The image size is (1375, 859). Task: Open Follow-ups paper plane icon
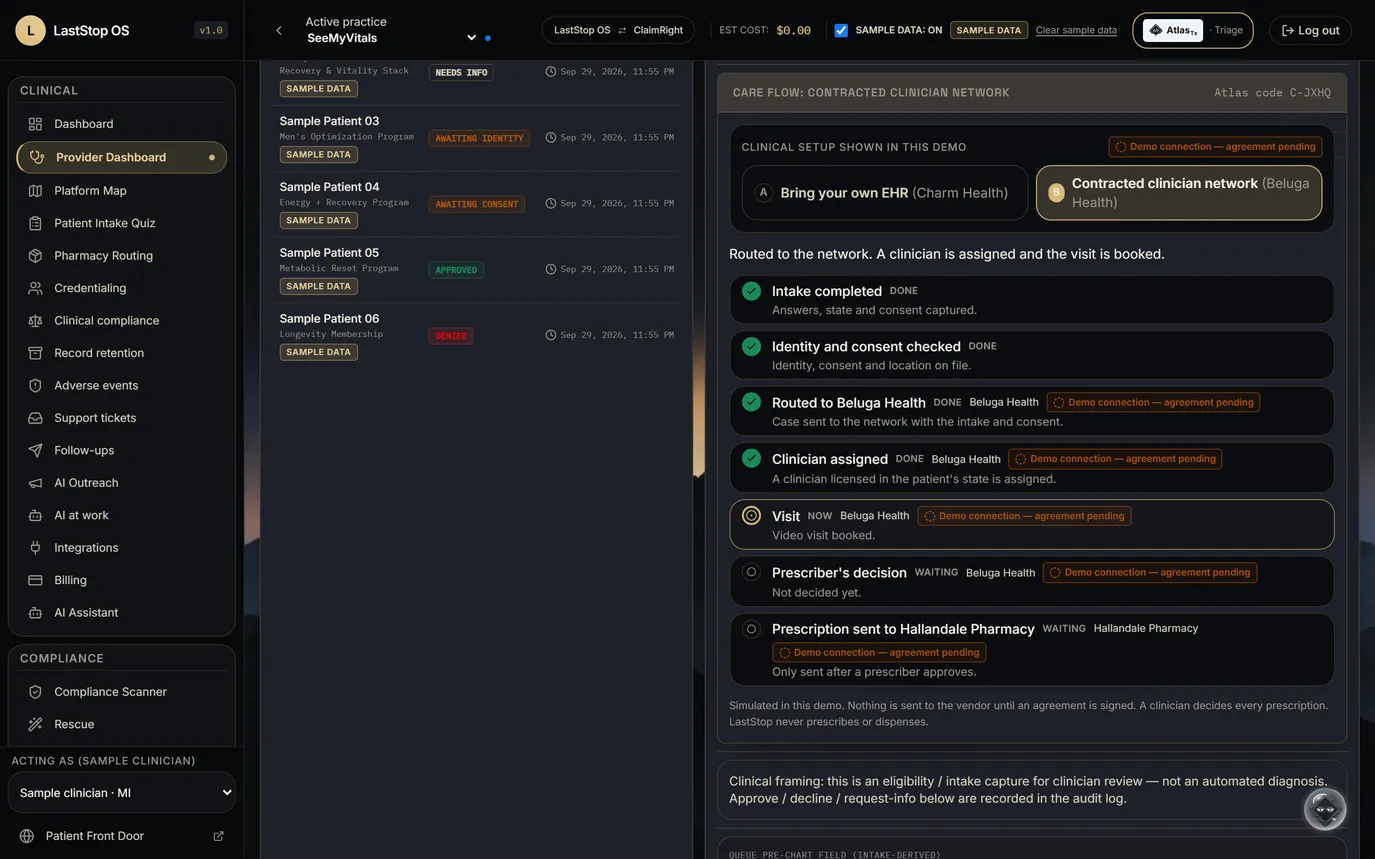tap(35, 451)
